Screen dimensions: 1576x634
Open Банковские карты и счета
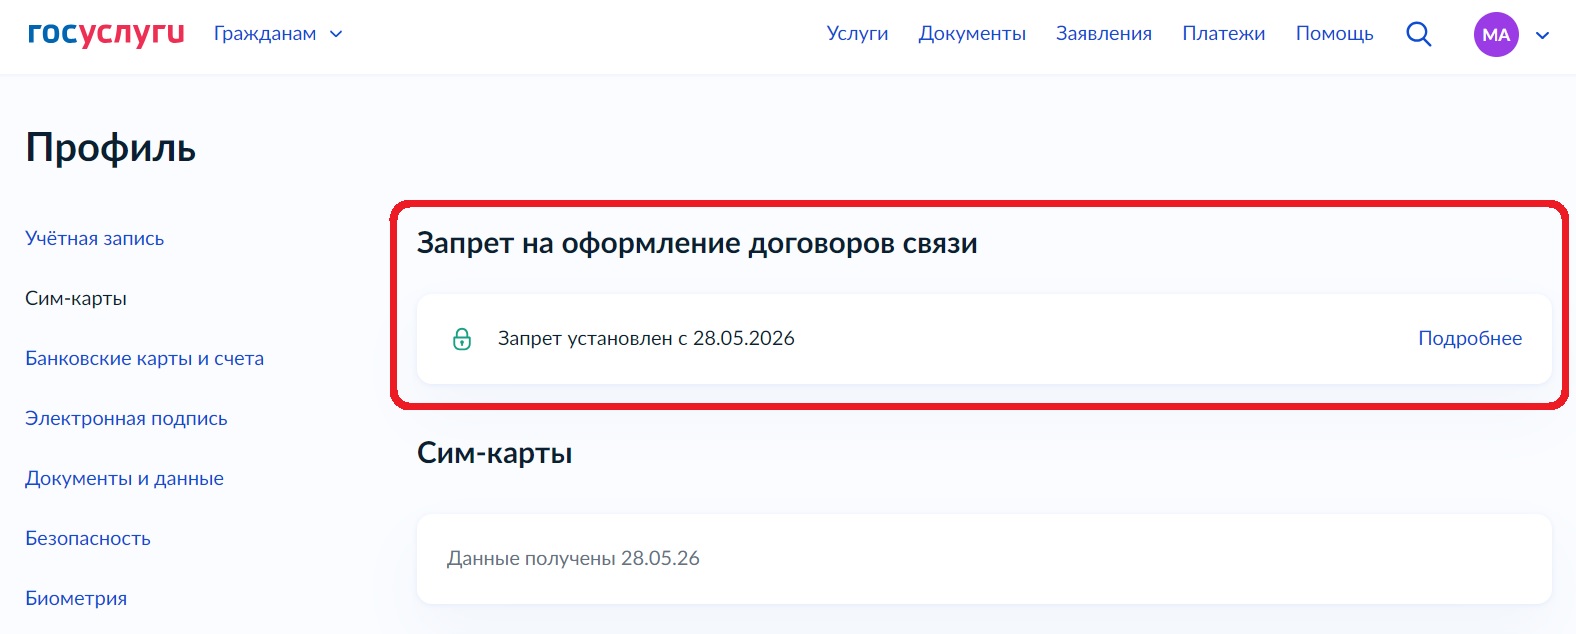tap(145, 358)
